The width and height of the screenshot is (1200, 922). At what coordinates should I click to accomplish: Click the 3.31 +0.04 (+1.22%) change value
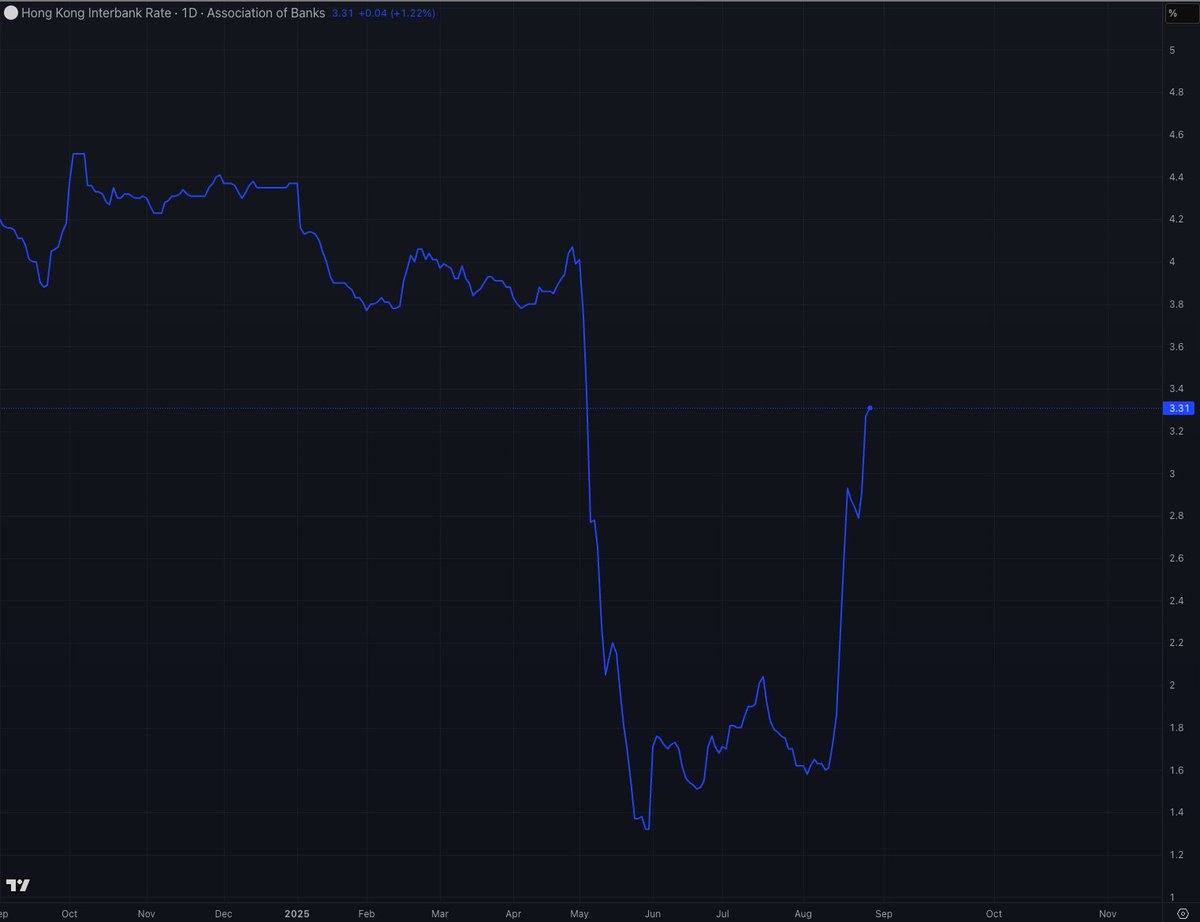click(383, 13)
